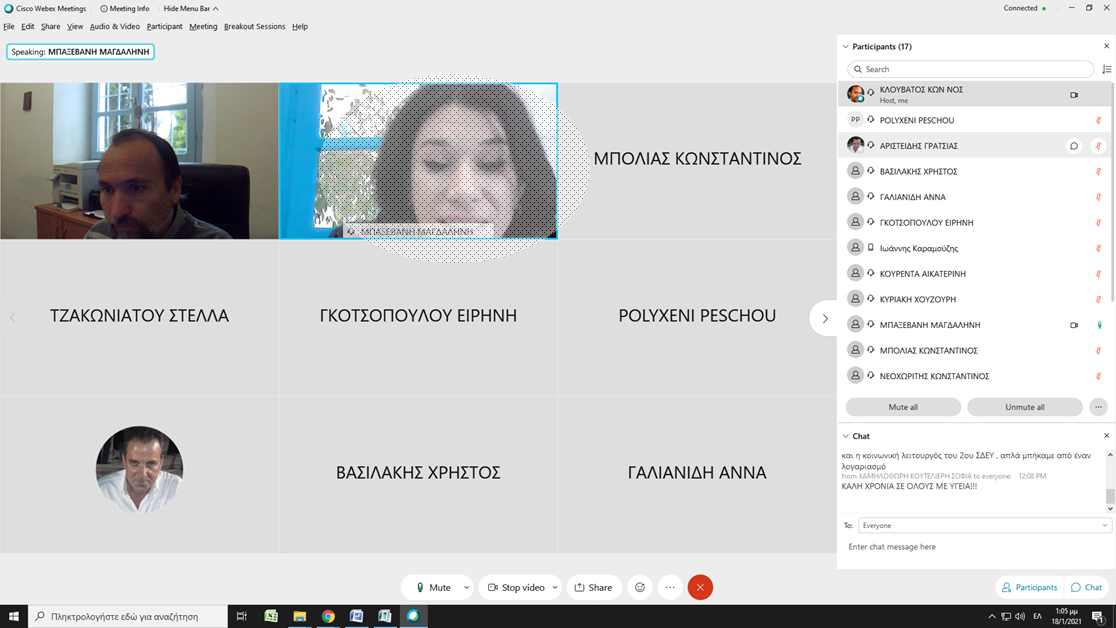Open more options in the meeting controls
The height and width of the screenshot is (628, 1116).
point(670,587)
